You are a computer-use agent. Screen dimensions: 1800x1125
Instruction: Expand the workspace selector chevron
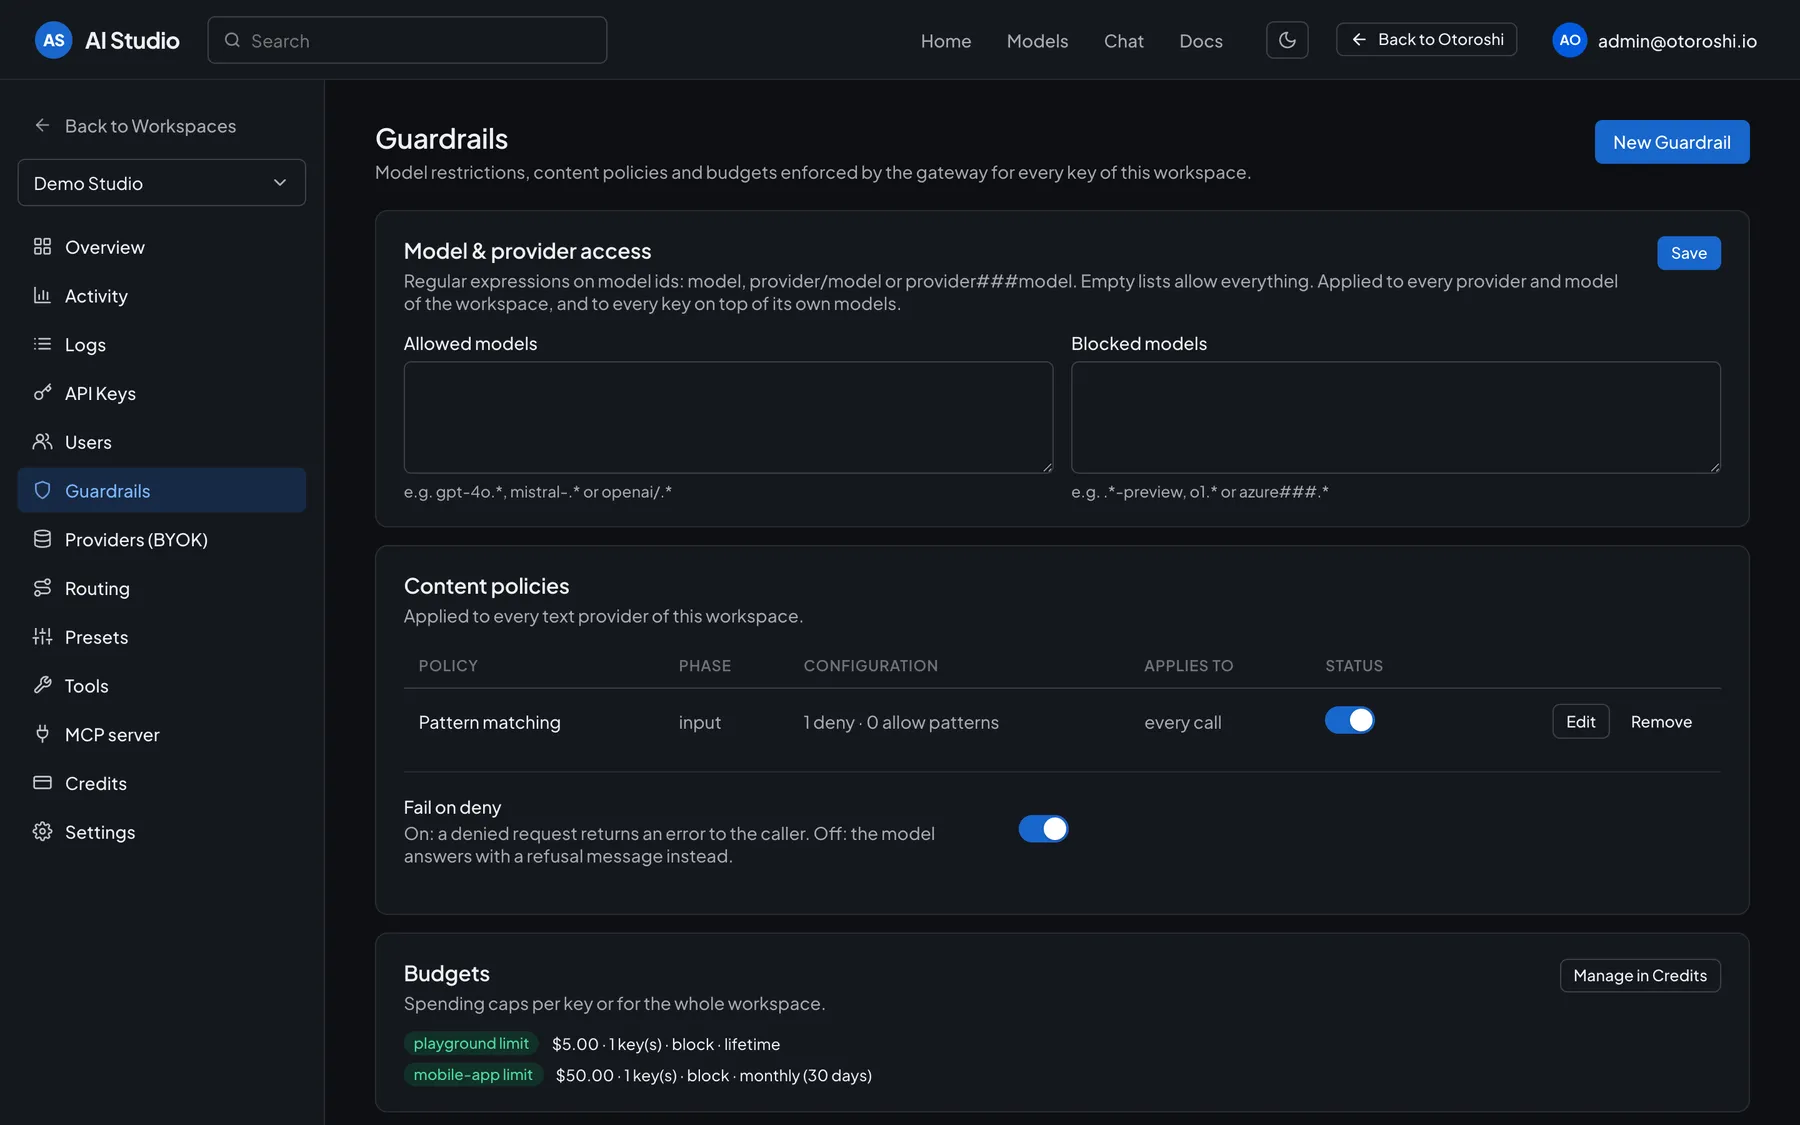click(x=280, y=183)
